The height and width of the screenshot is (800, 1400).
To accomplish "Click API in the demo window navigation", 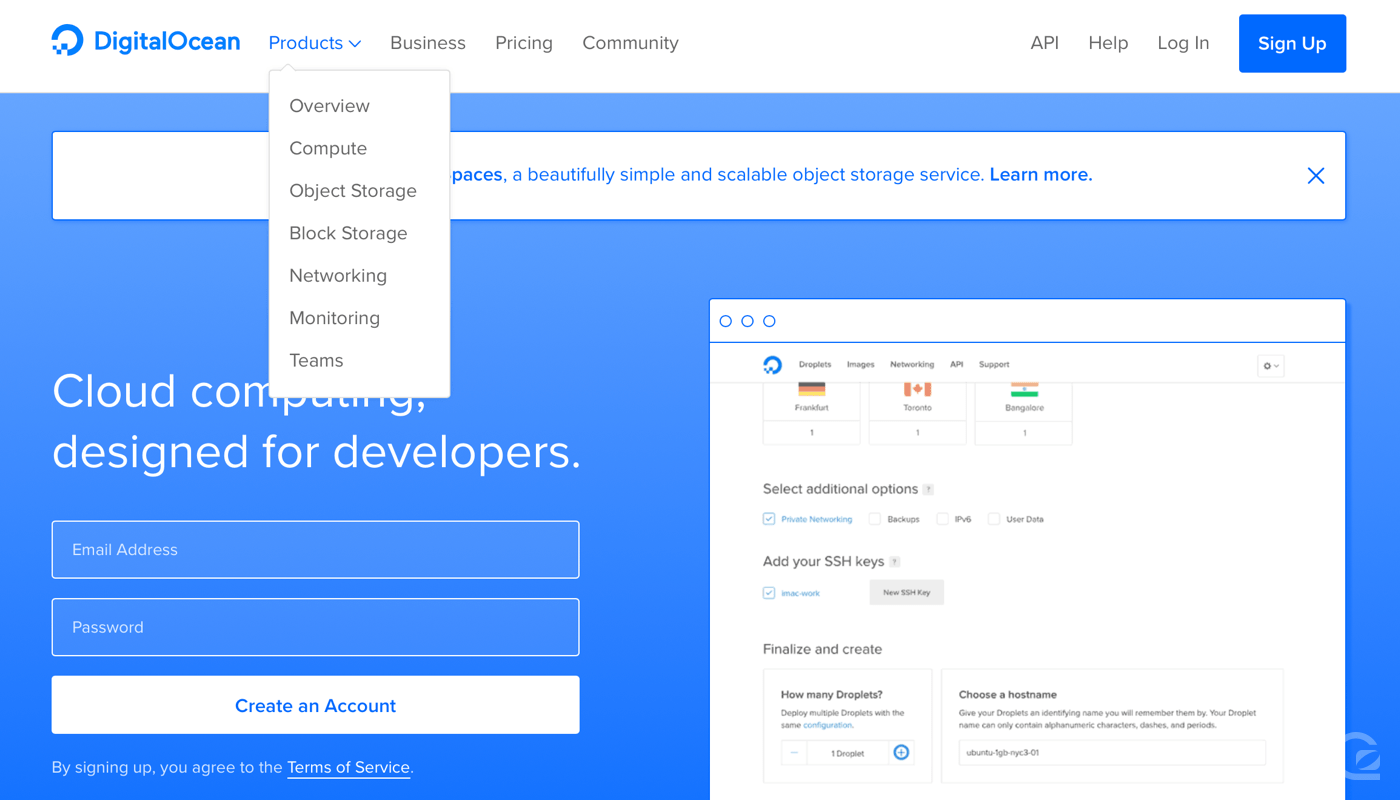I will tap(957, 365).
